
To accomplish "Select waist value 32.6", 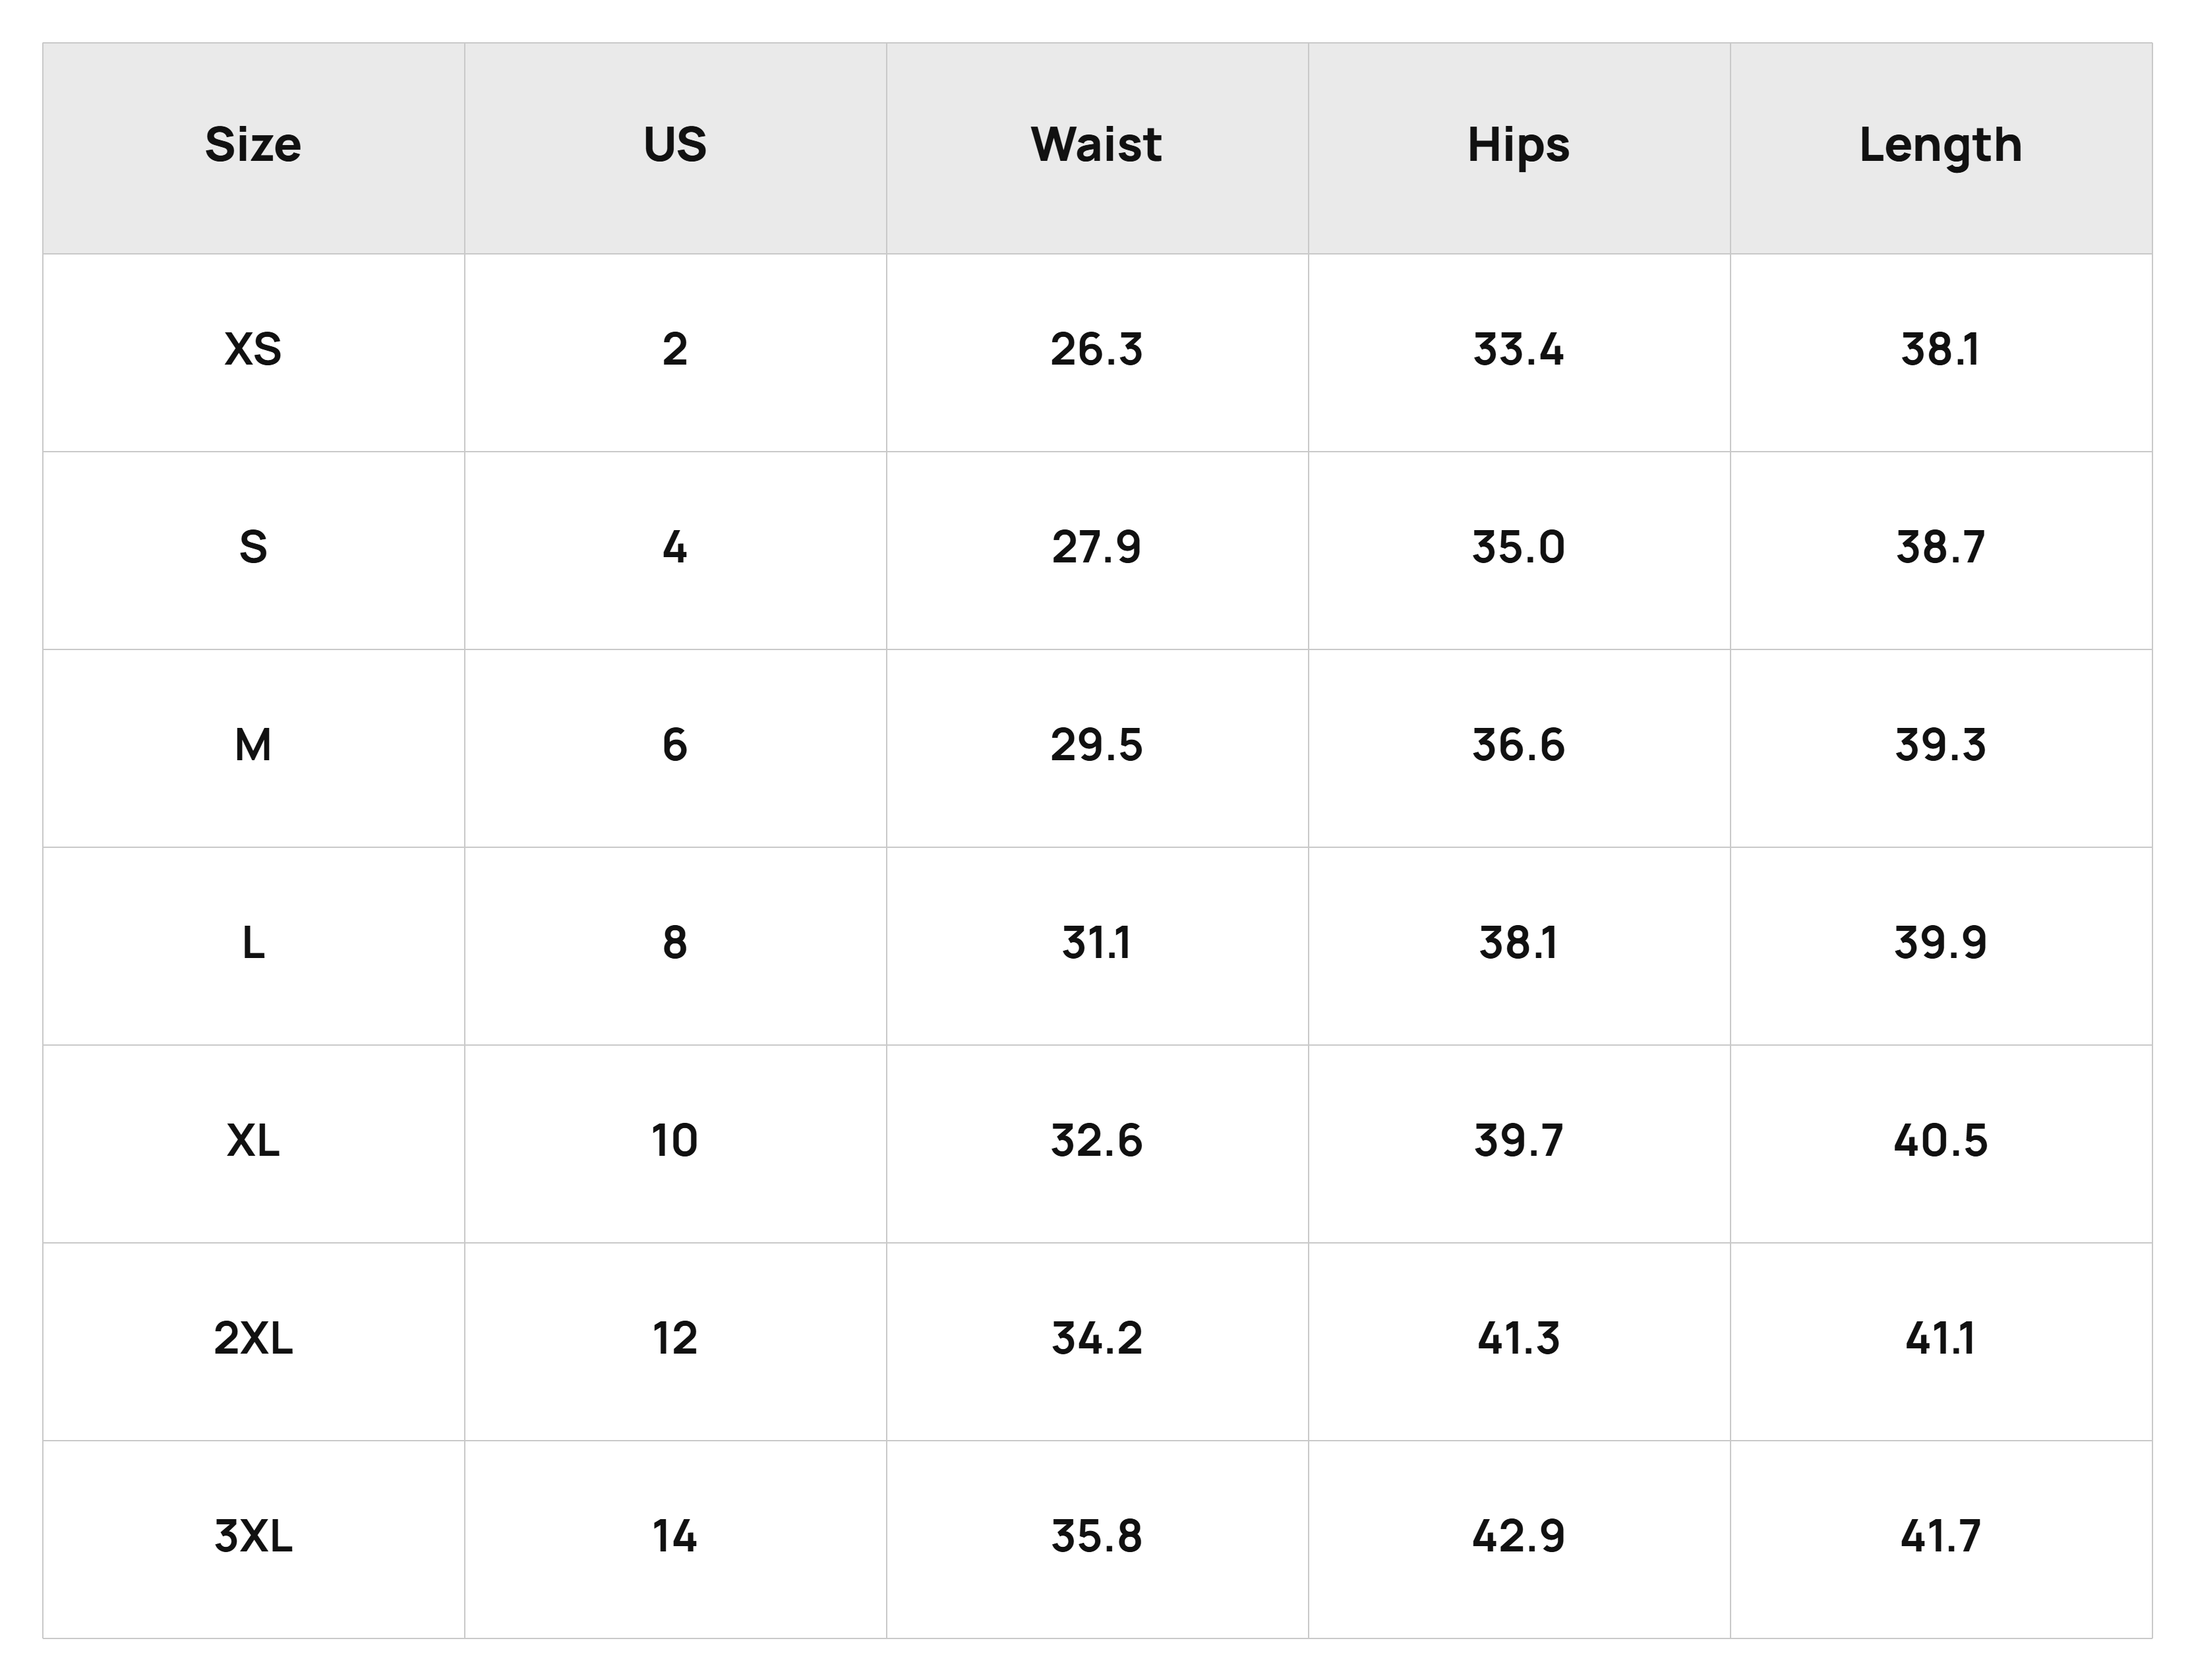I will pos(1097,1143).
